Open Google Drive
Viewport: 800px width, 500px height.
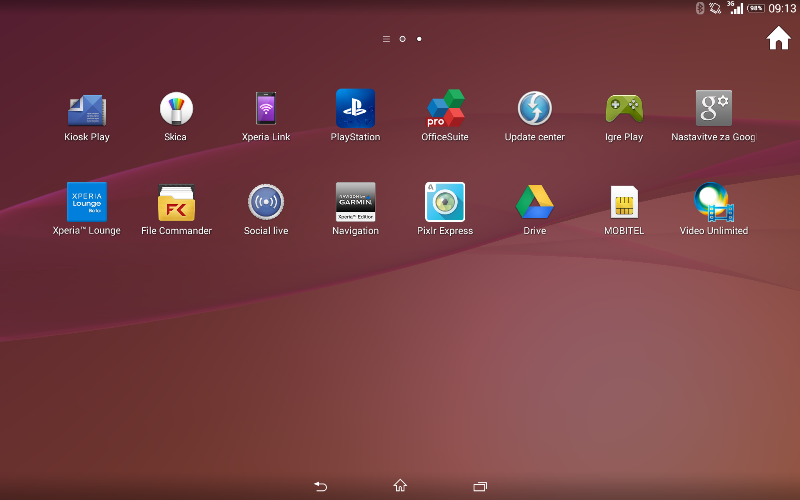[x=535, y=202]
